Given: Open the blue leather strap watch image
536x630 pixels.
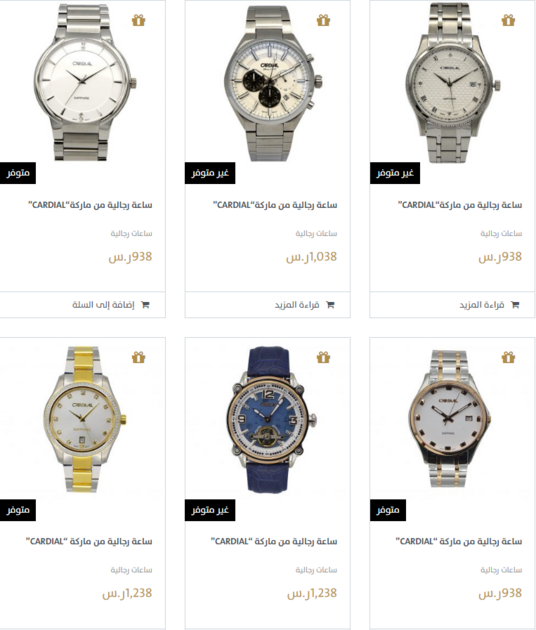Looking at the screenshot, I should pyautogui.click(x=268, y=419).
